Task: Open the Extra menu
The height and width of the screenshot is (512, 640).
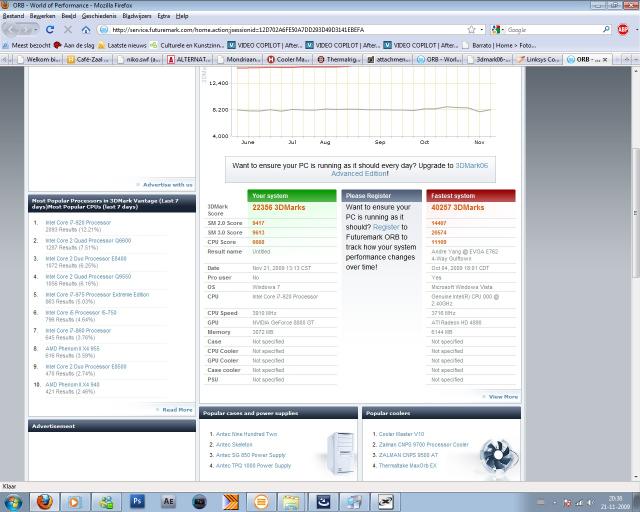Action: point(164,16)
